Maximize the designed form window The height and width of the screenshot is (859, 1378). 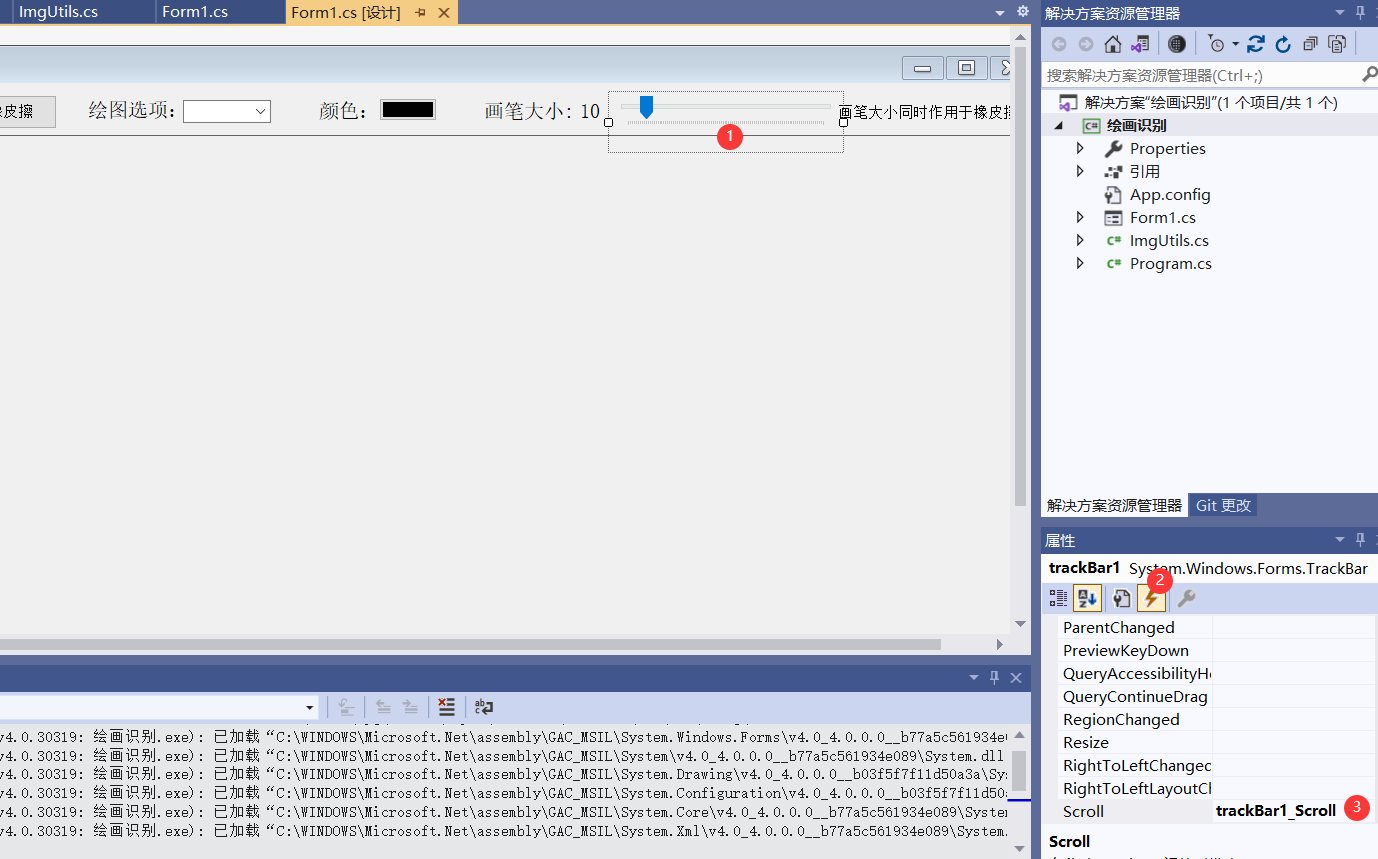(966, 68)
